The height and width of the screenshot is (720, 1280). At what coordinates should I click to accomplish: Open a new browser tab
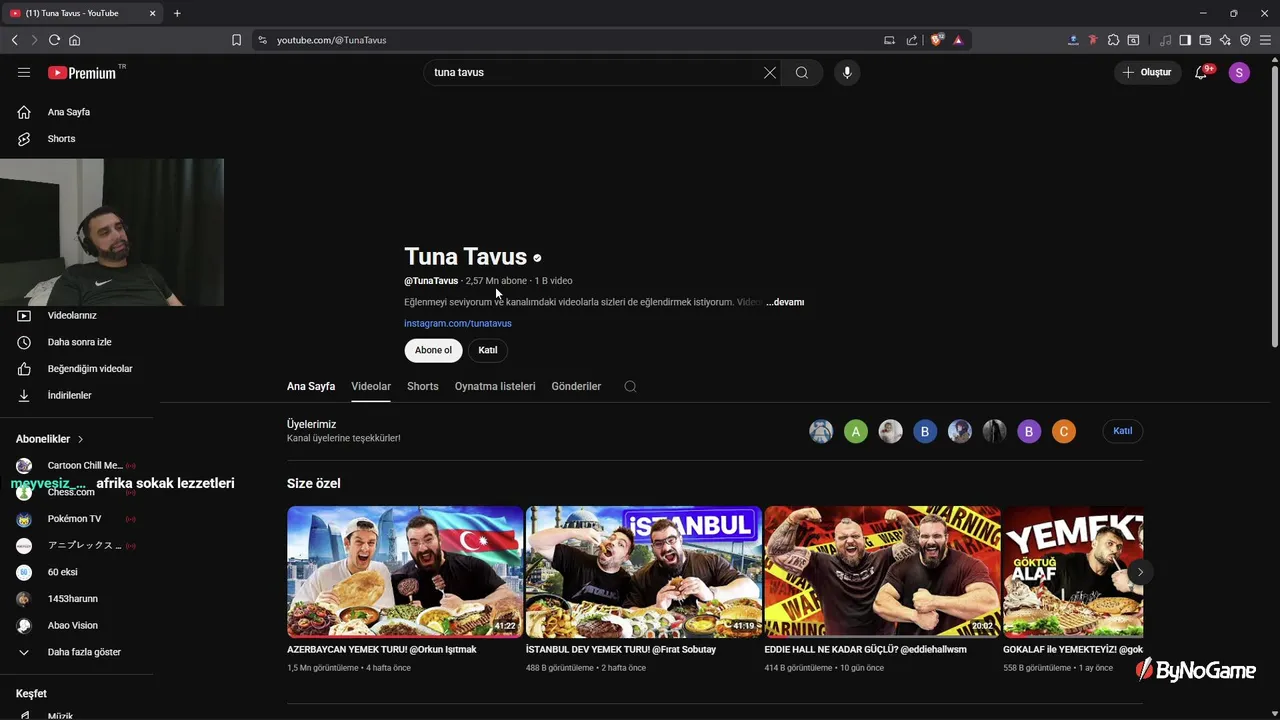[177, 13]
